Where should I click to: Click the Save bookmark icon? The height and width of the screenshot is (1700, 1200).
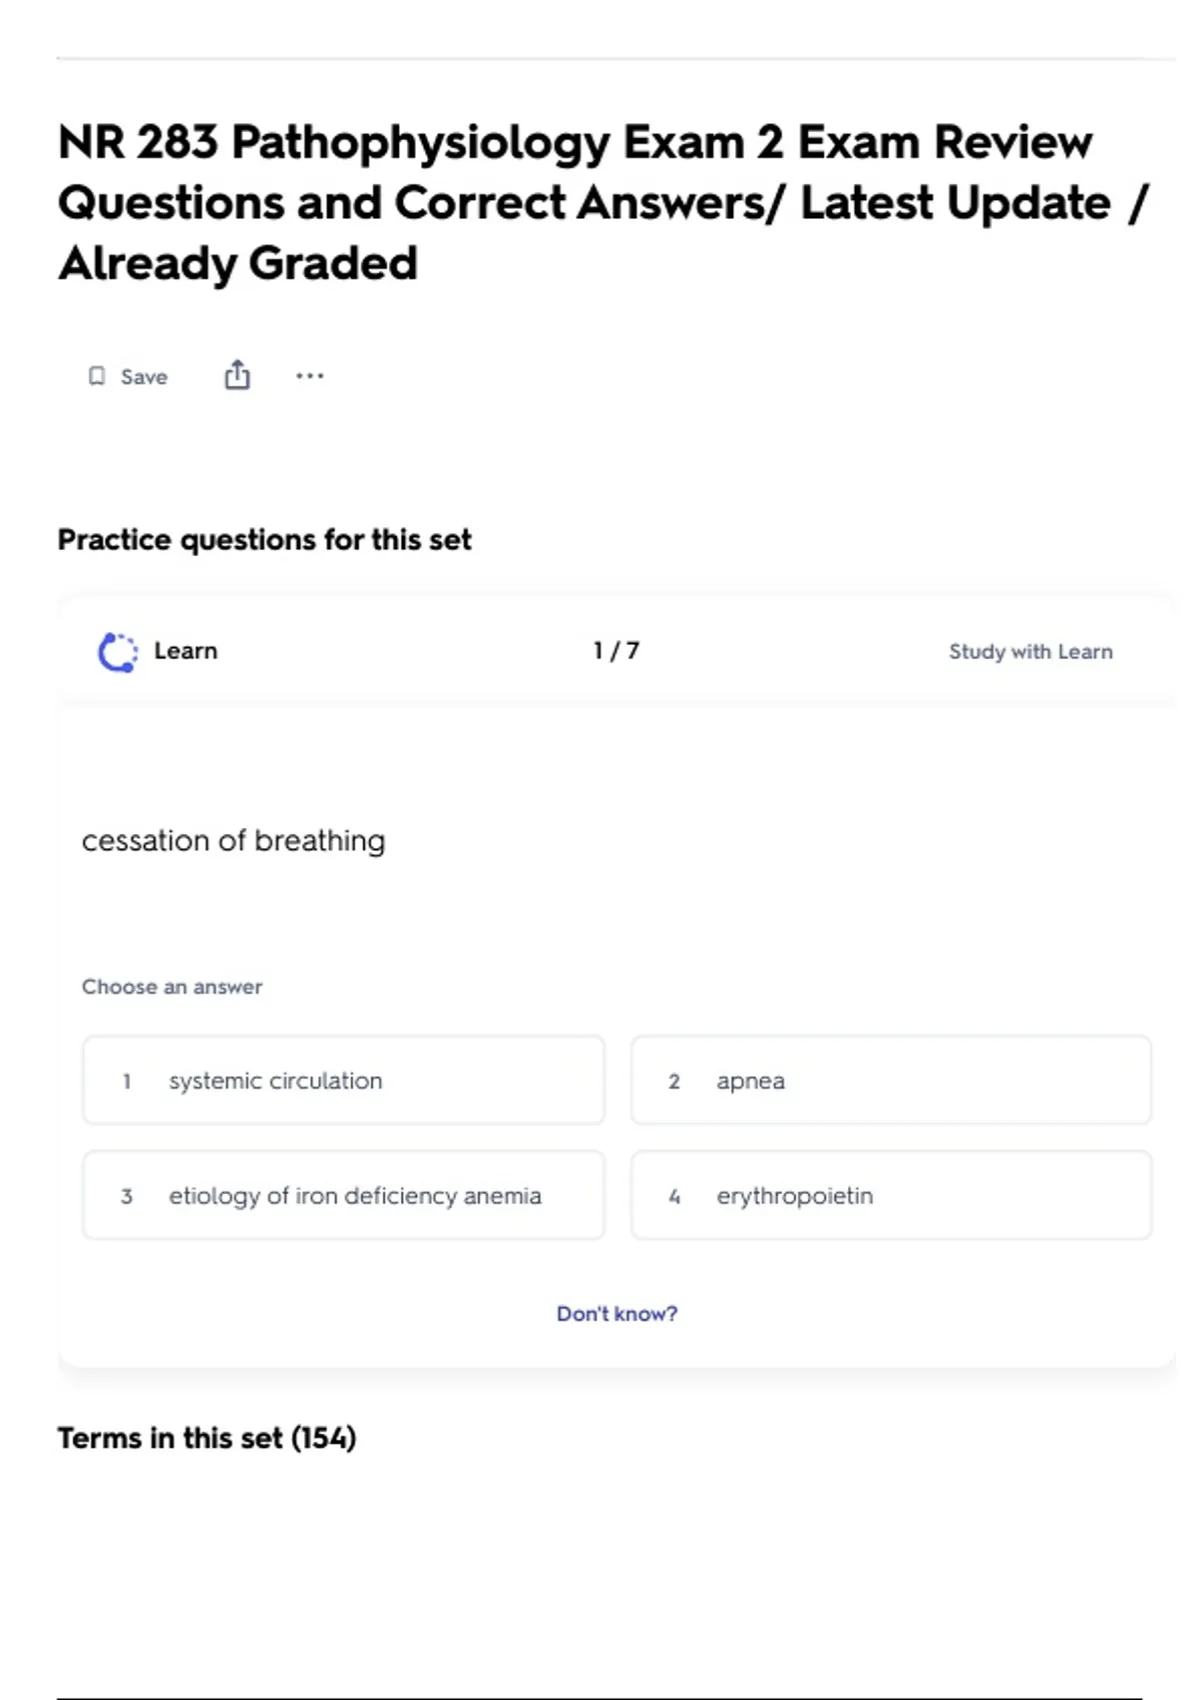tap(97, 376)
